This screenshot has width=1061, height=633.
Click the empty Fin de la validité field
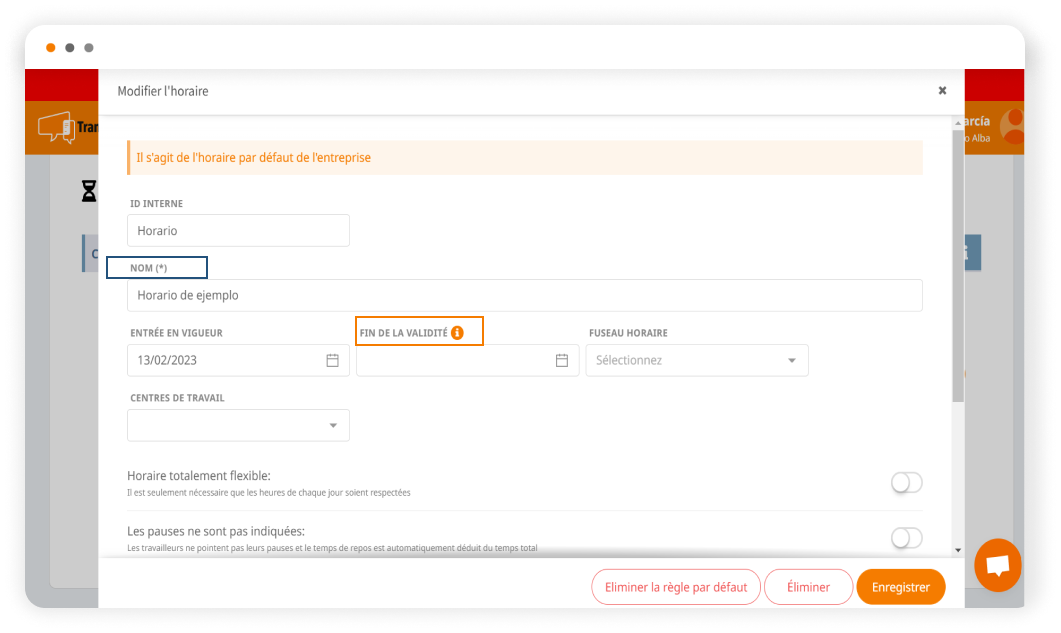tap(455, 360)
